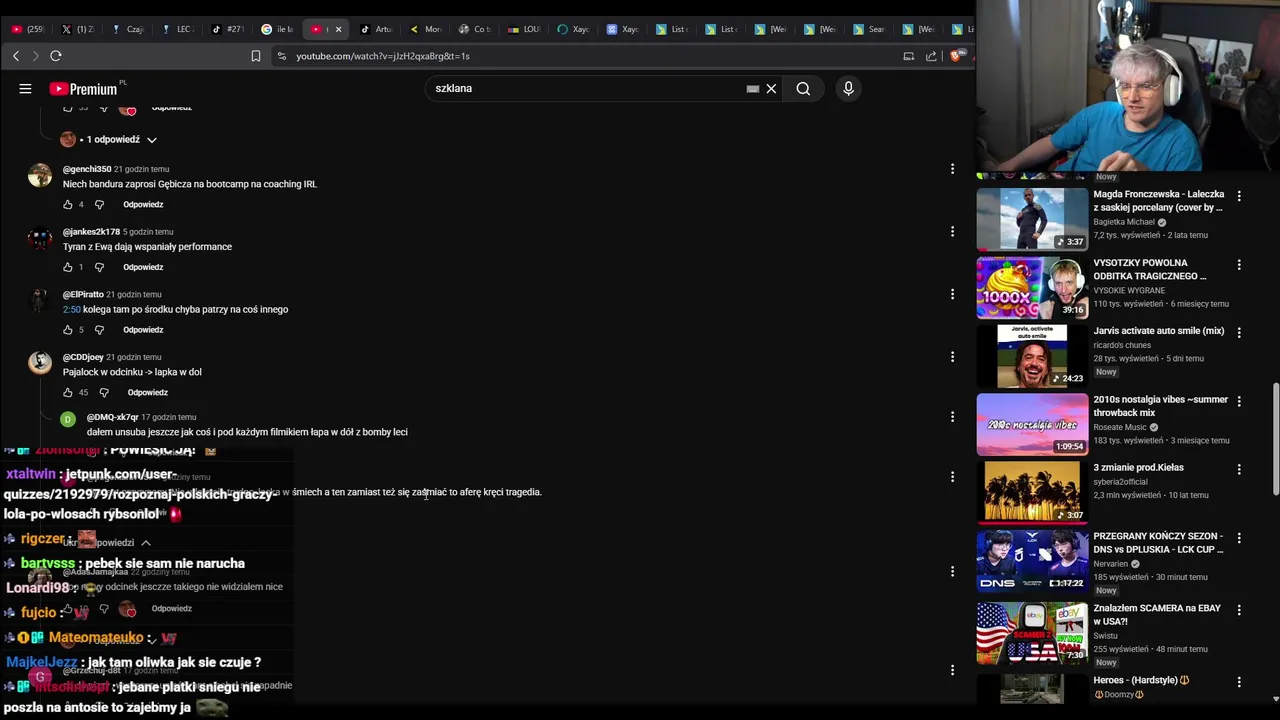1280x720 pixels.
Task: Like the comment by @jankes2k178
Action: [68, 268]
